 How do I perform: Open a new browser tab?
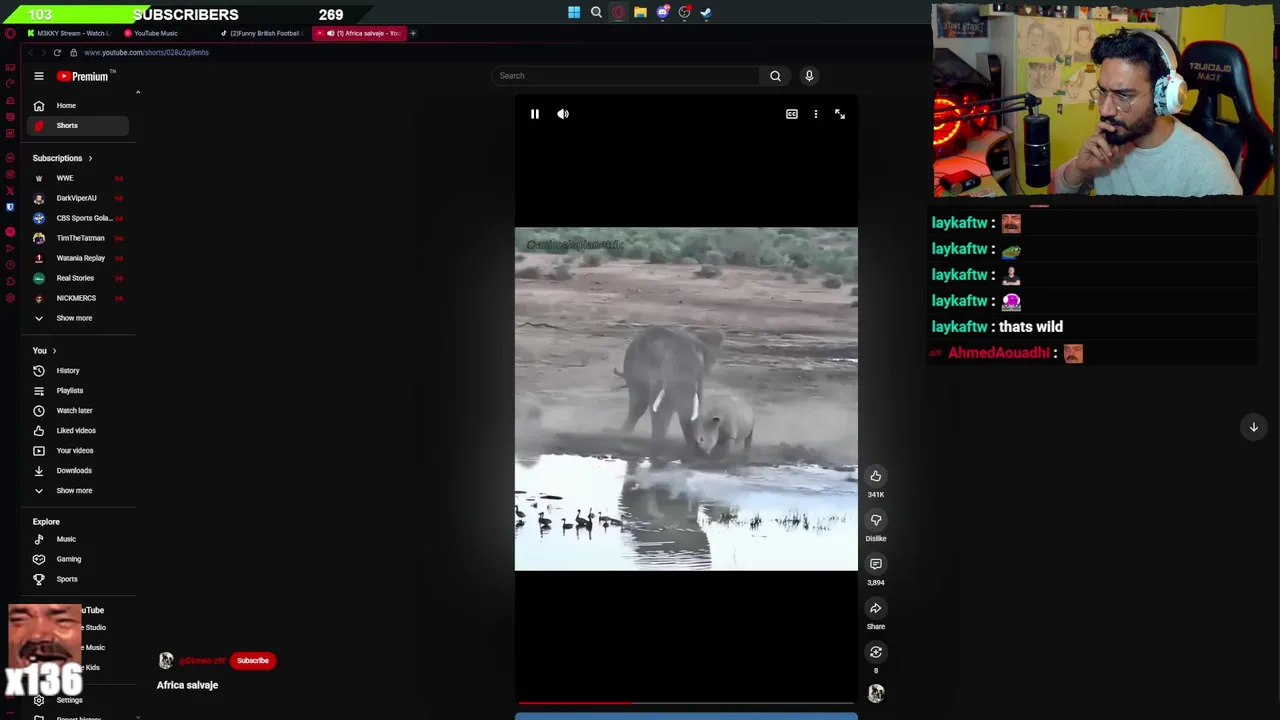coord(413,33)
